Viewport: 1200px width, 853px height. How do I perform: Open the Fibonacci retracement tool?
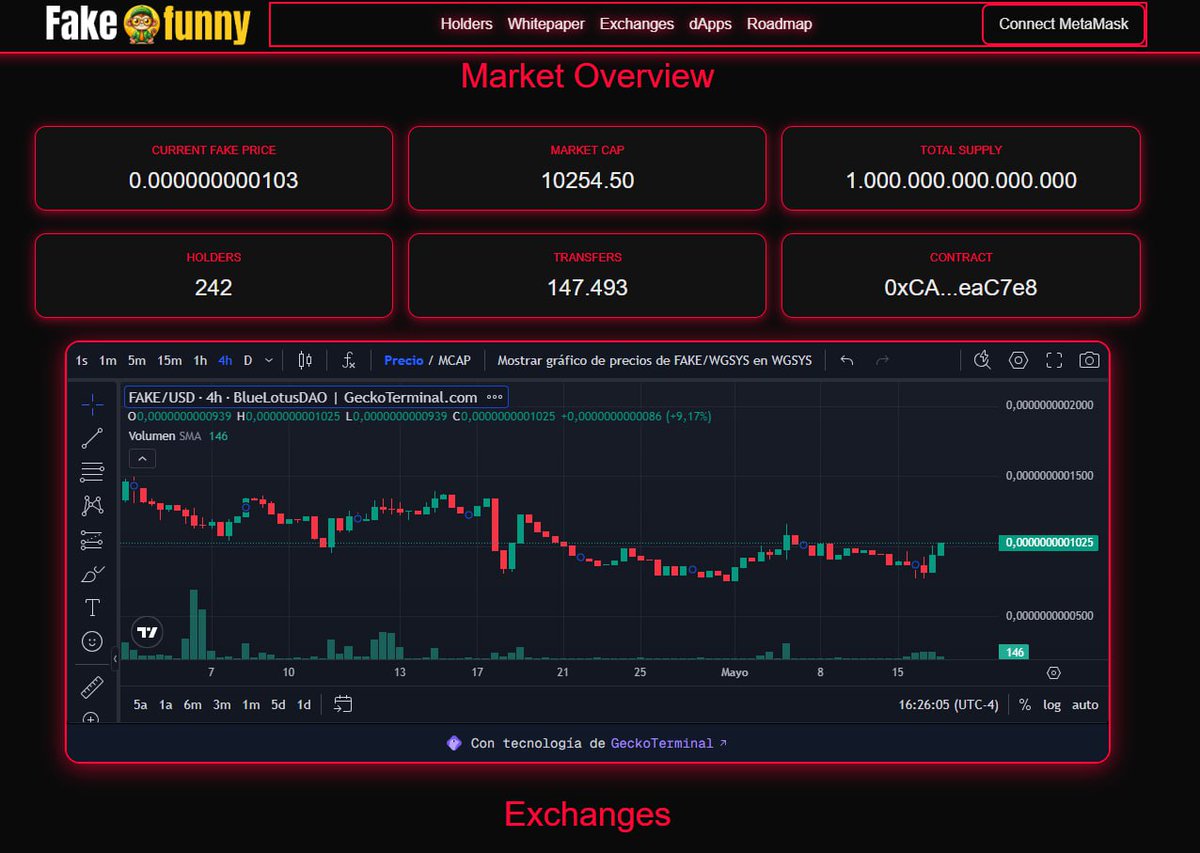(x=92, y=472)
